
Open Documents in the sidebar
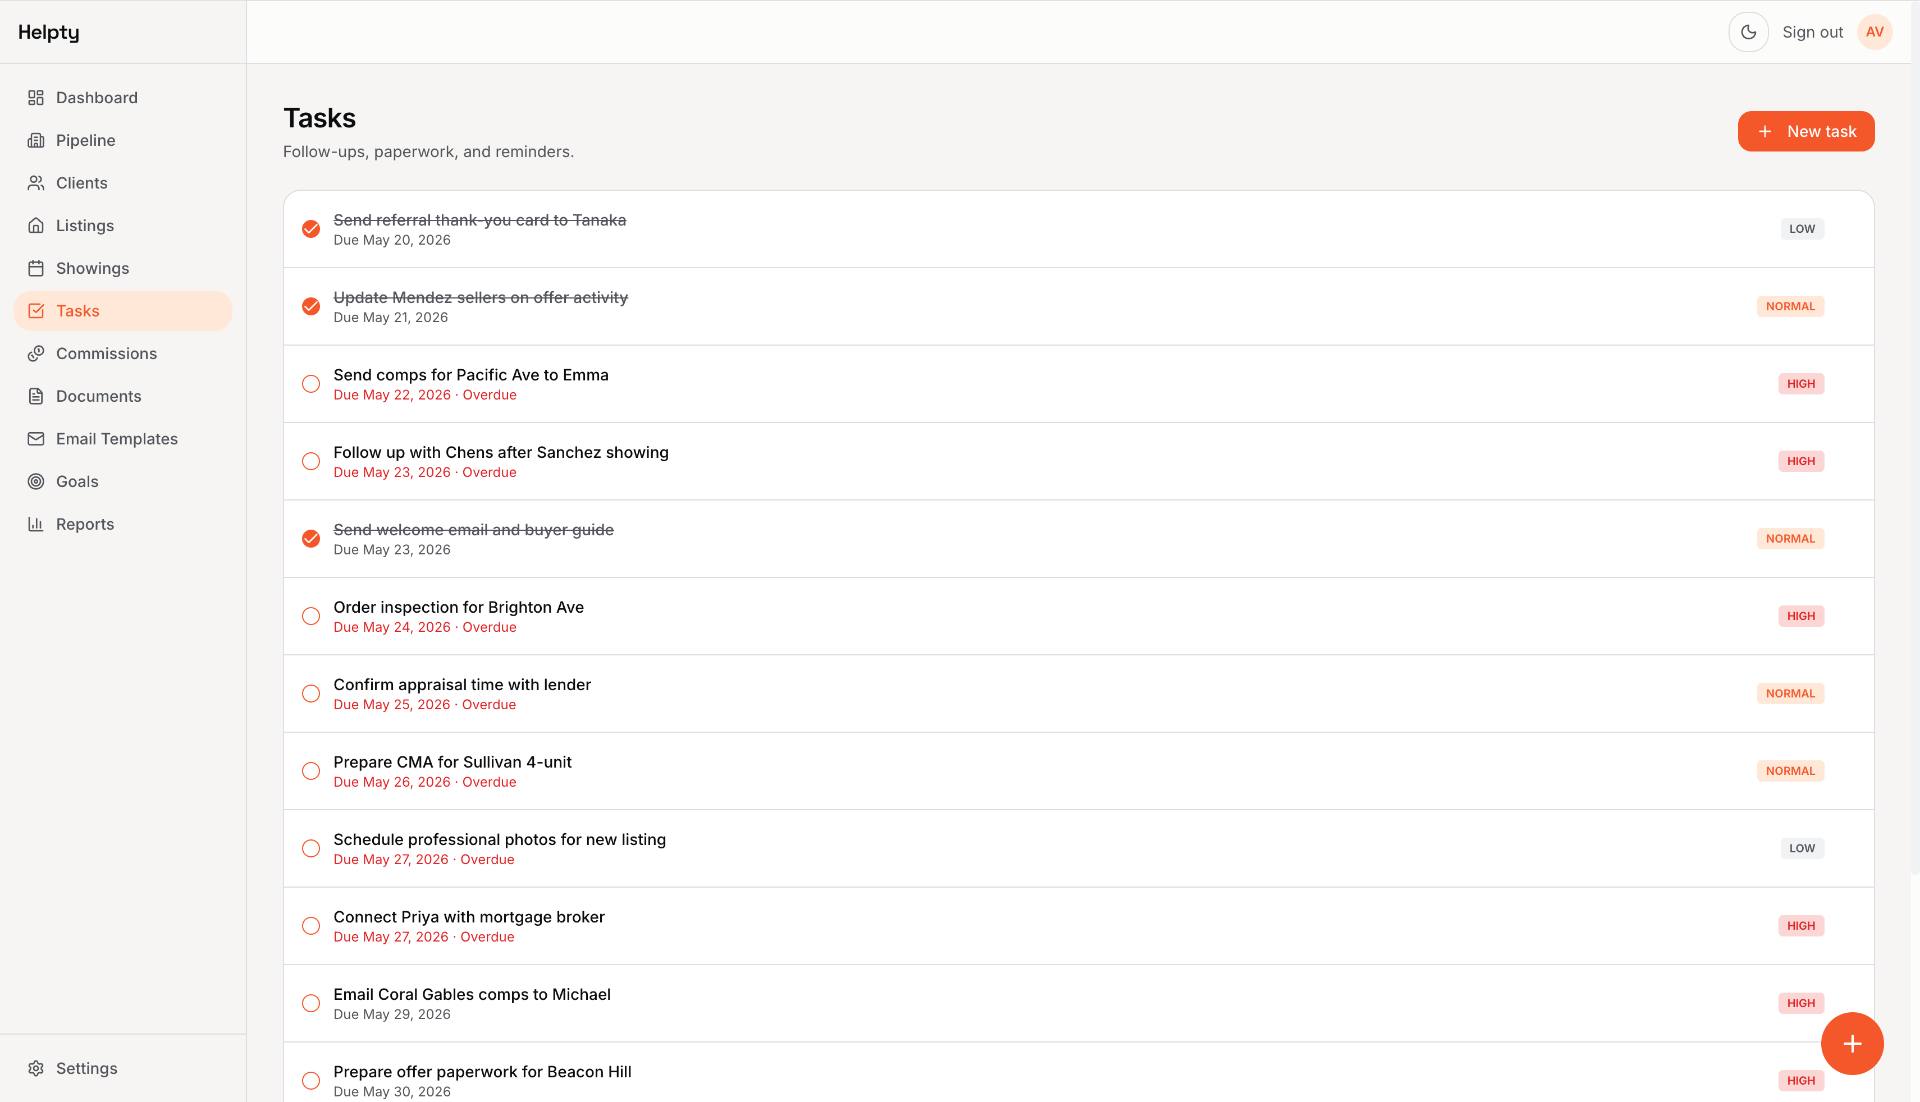coord(123,396)
